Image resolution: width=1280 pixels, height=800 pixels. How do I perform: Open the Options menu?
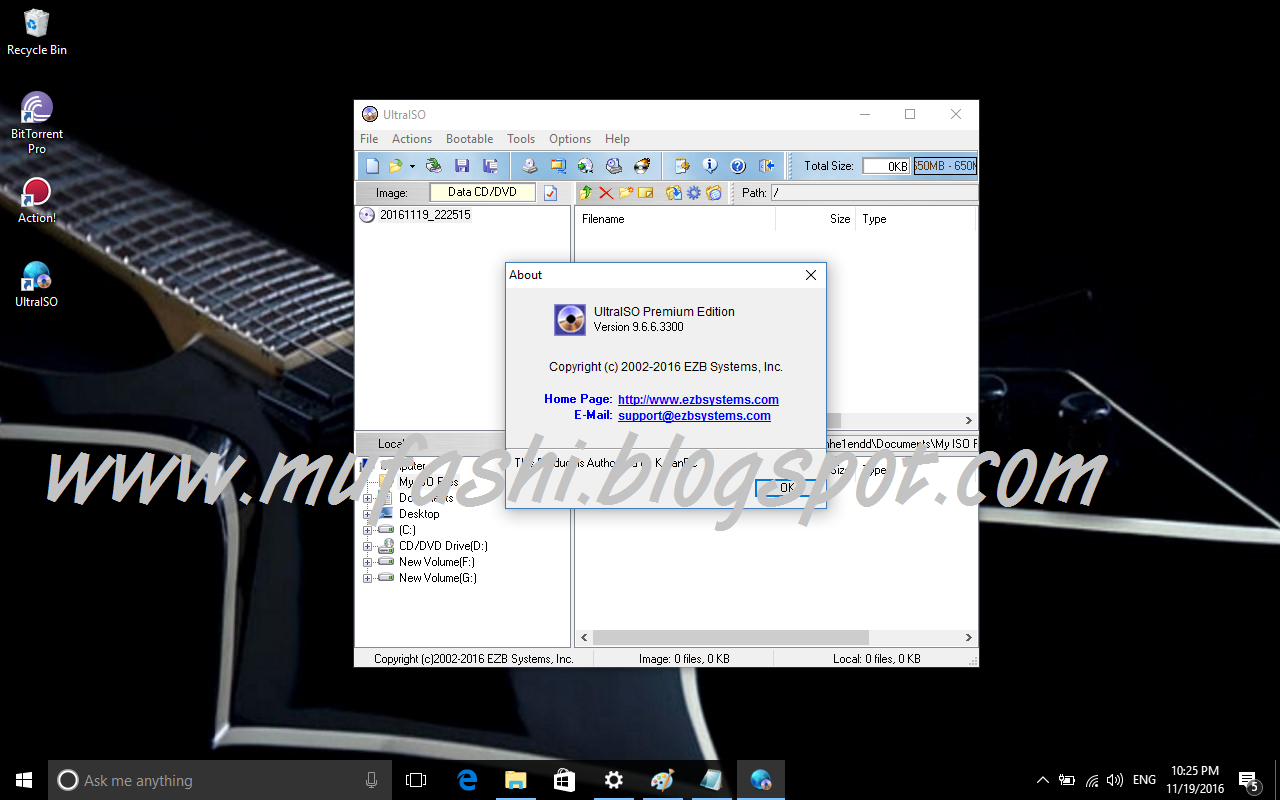click(x=570, y=139)
